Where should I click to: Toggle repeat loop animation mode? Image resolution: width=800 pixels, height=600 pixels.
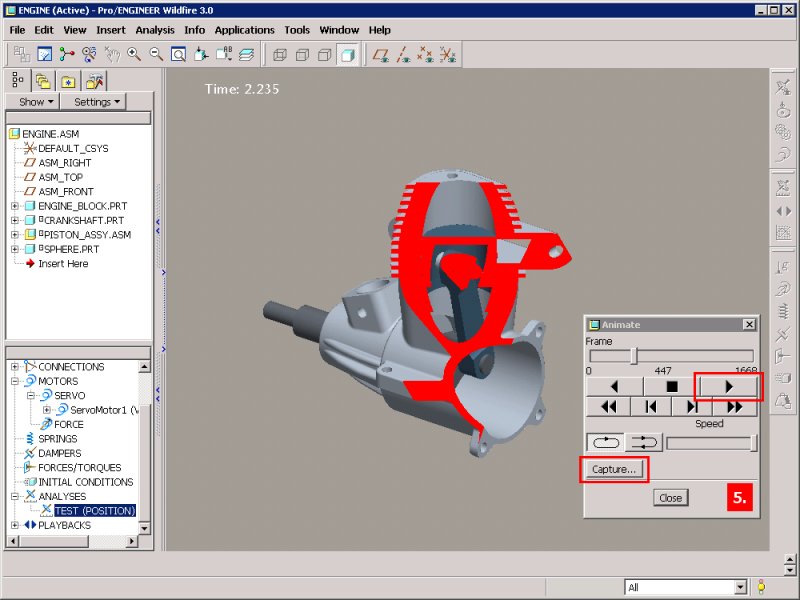[x=606, y=442]
